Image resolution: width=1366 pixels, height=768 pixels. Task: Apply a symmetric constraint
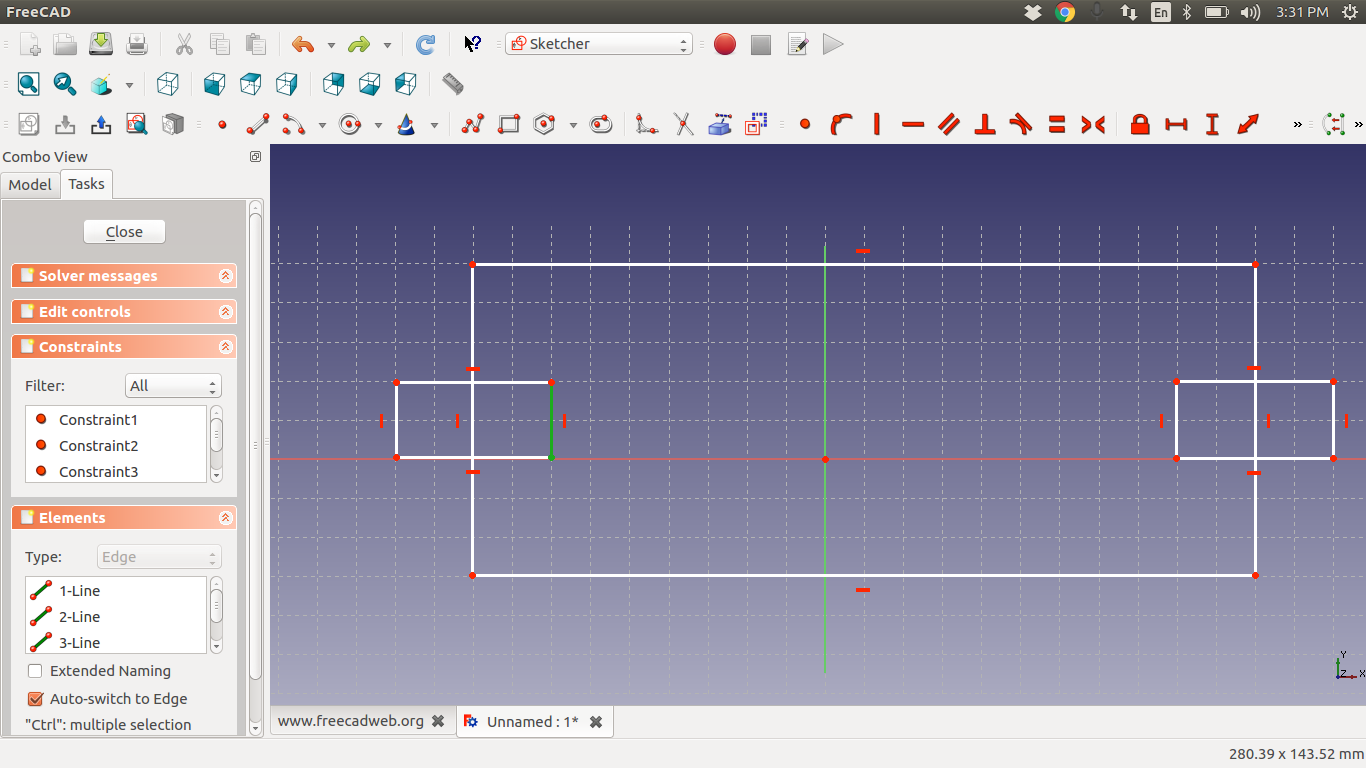[x=1092, y=124]
